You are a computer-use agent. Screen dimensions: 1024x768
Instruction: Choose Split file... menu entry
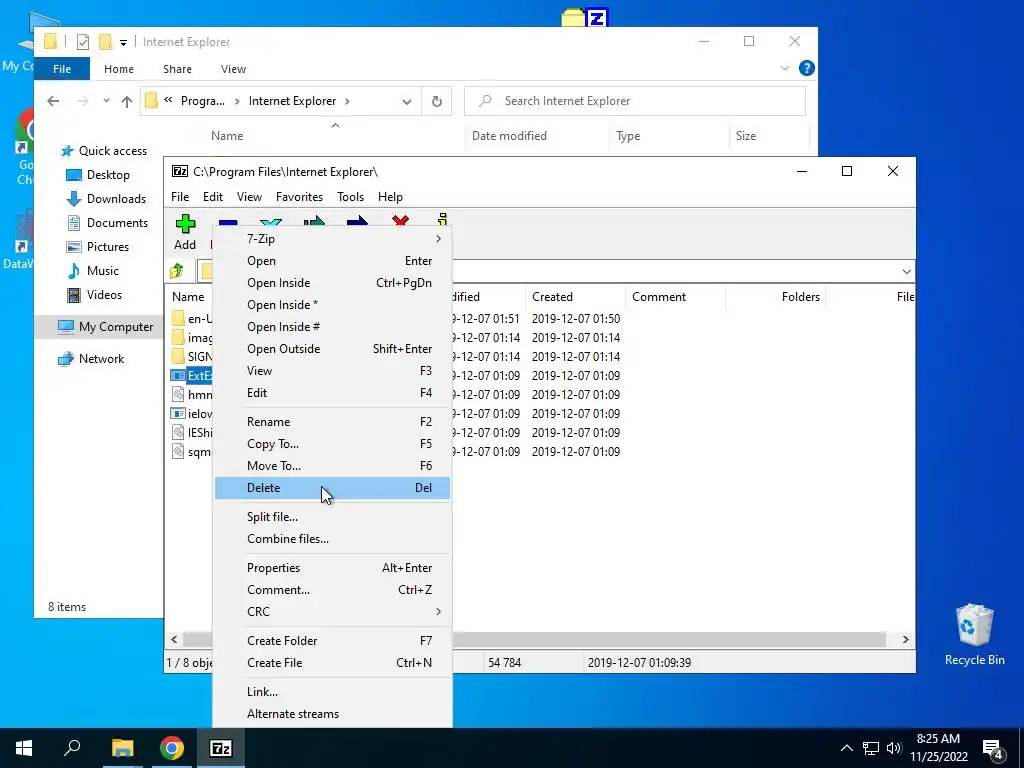tap(332, 517)
